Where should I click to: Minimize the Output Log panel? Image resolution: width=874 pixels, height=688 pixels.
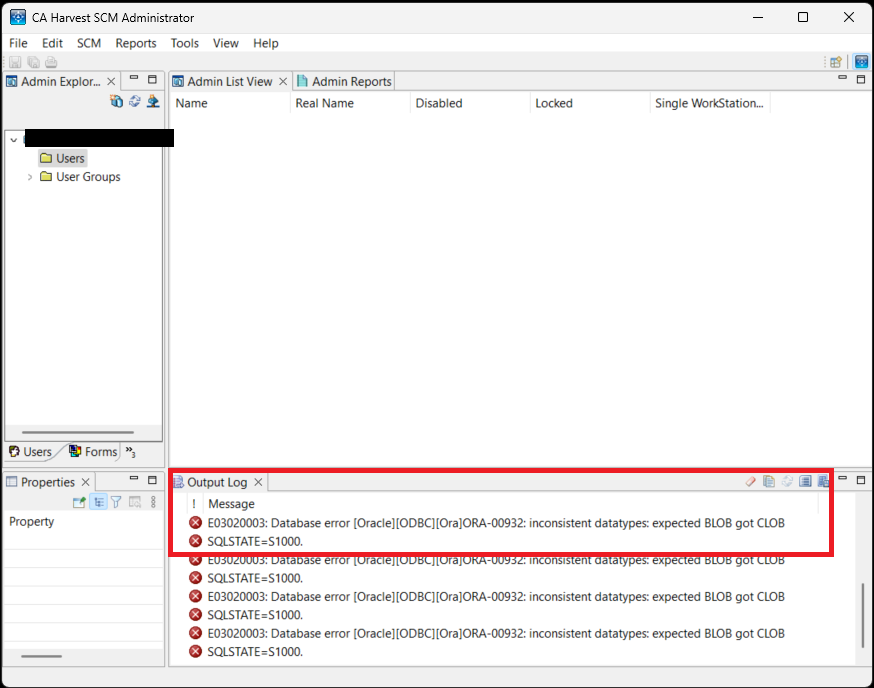[x=842, y=481]
